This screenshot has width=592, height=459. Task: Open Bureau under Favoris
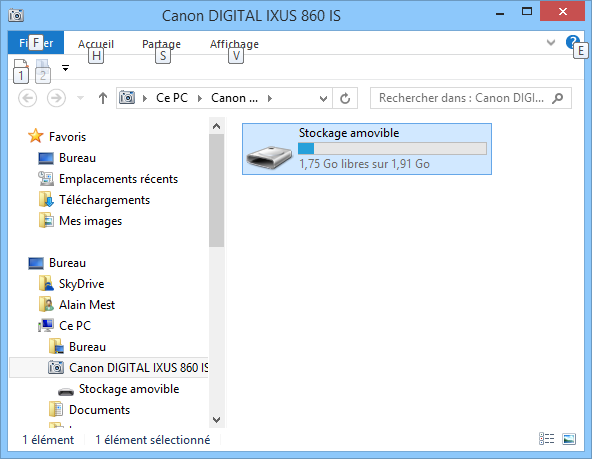(77, 158)
